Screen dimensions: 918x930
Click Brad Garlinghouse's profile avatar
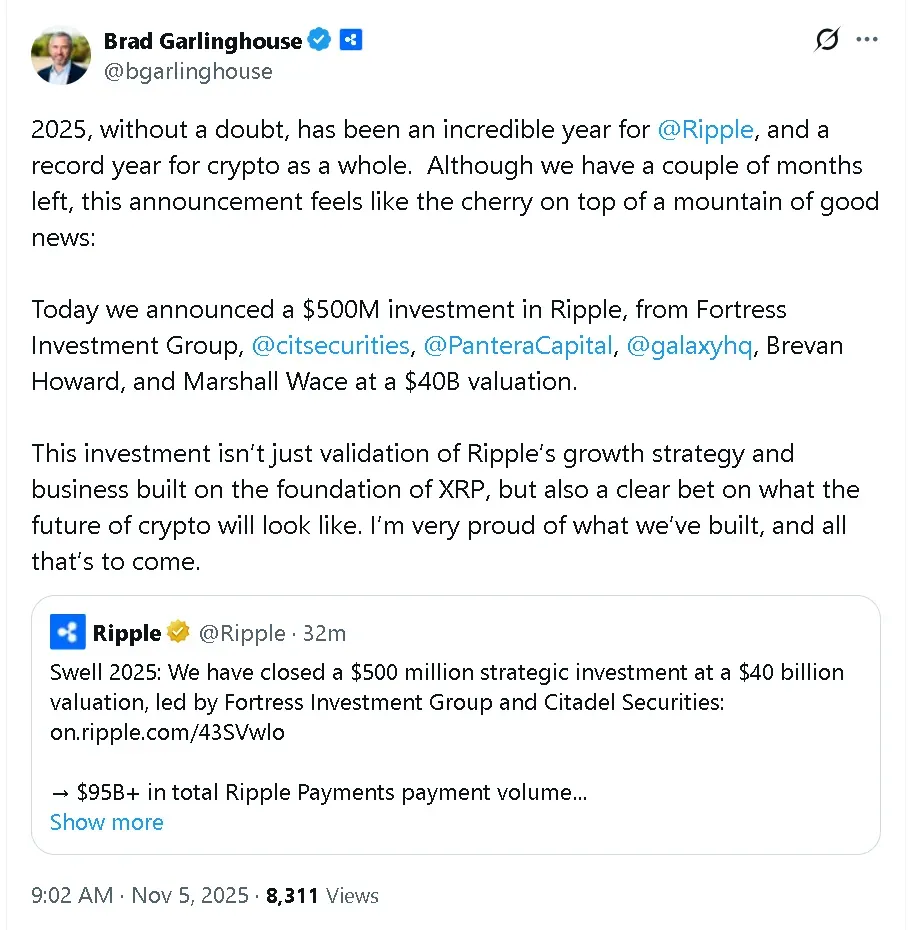pos(61,55)
